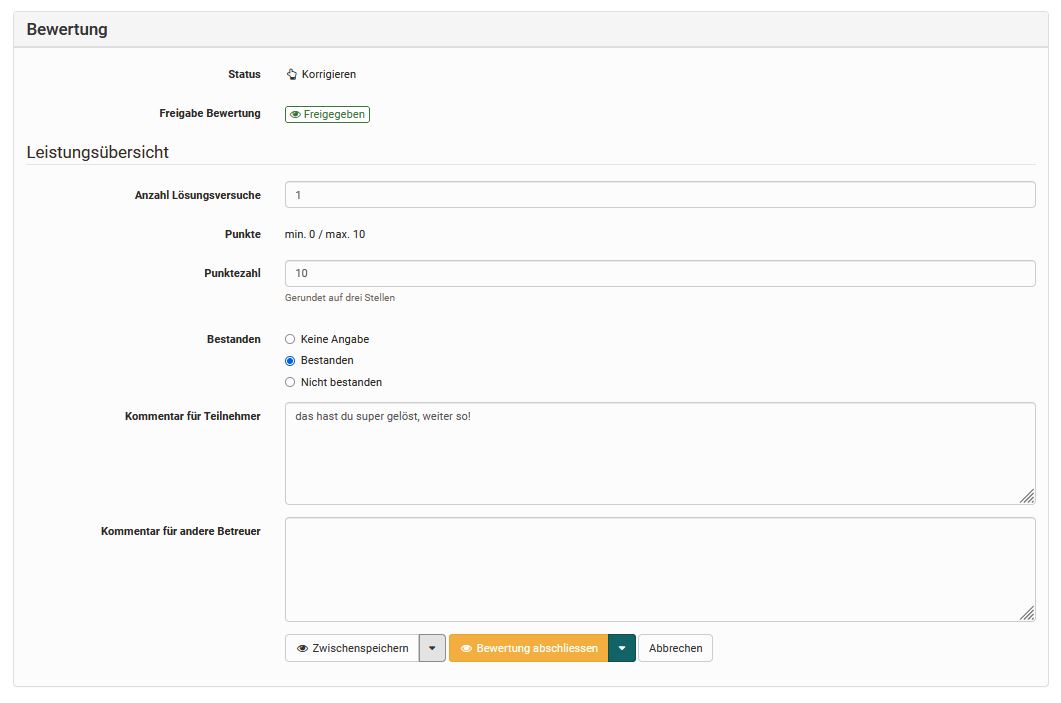Mark as Nicht bestanden
1061x703 pixels.
point(290,382)
